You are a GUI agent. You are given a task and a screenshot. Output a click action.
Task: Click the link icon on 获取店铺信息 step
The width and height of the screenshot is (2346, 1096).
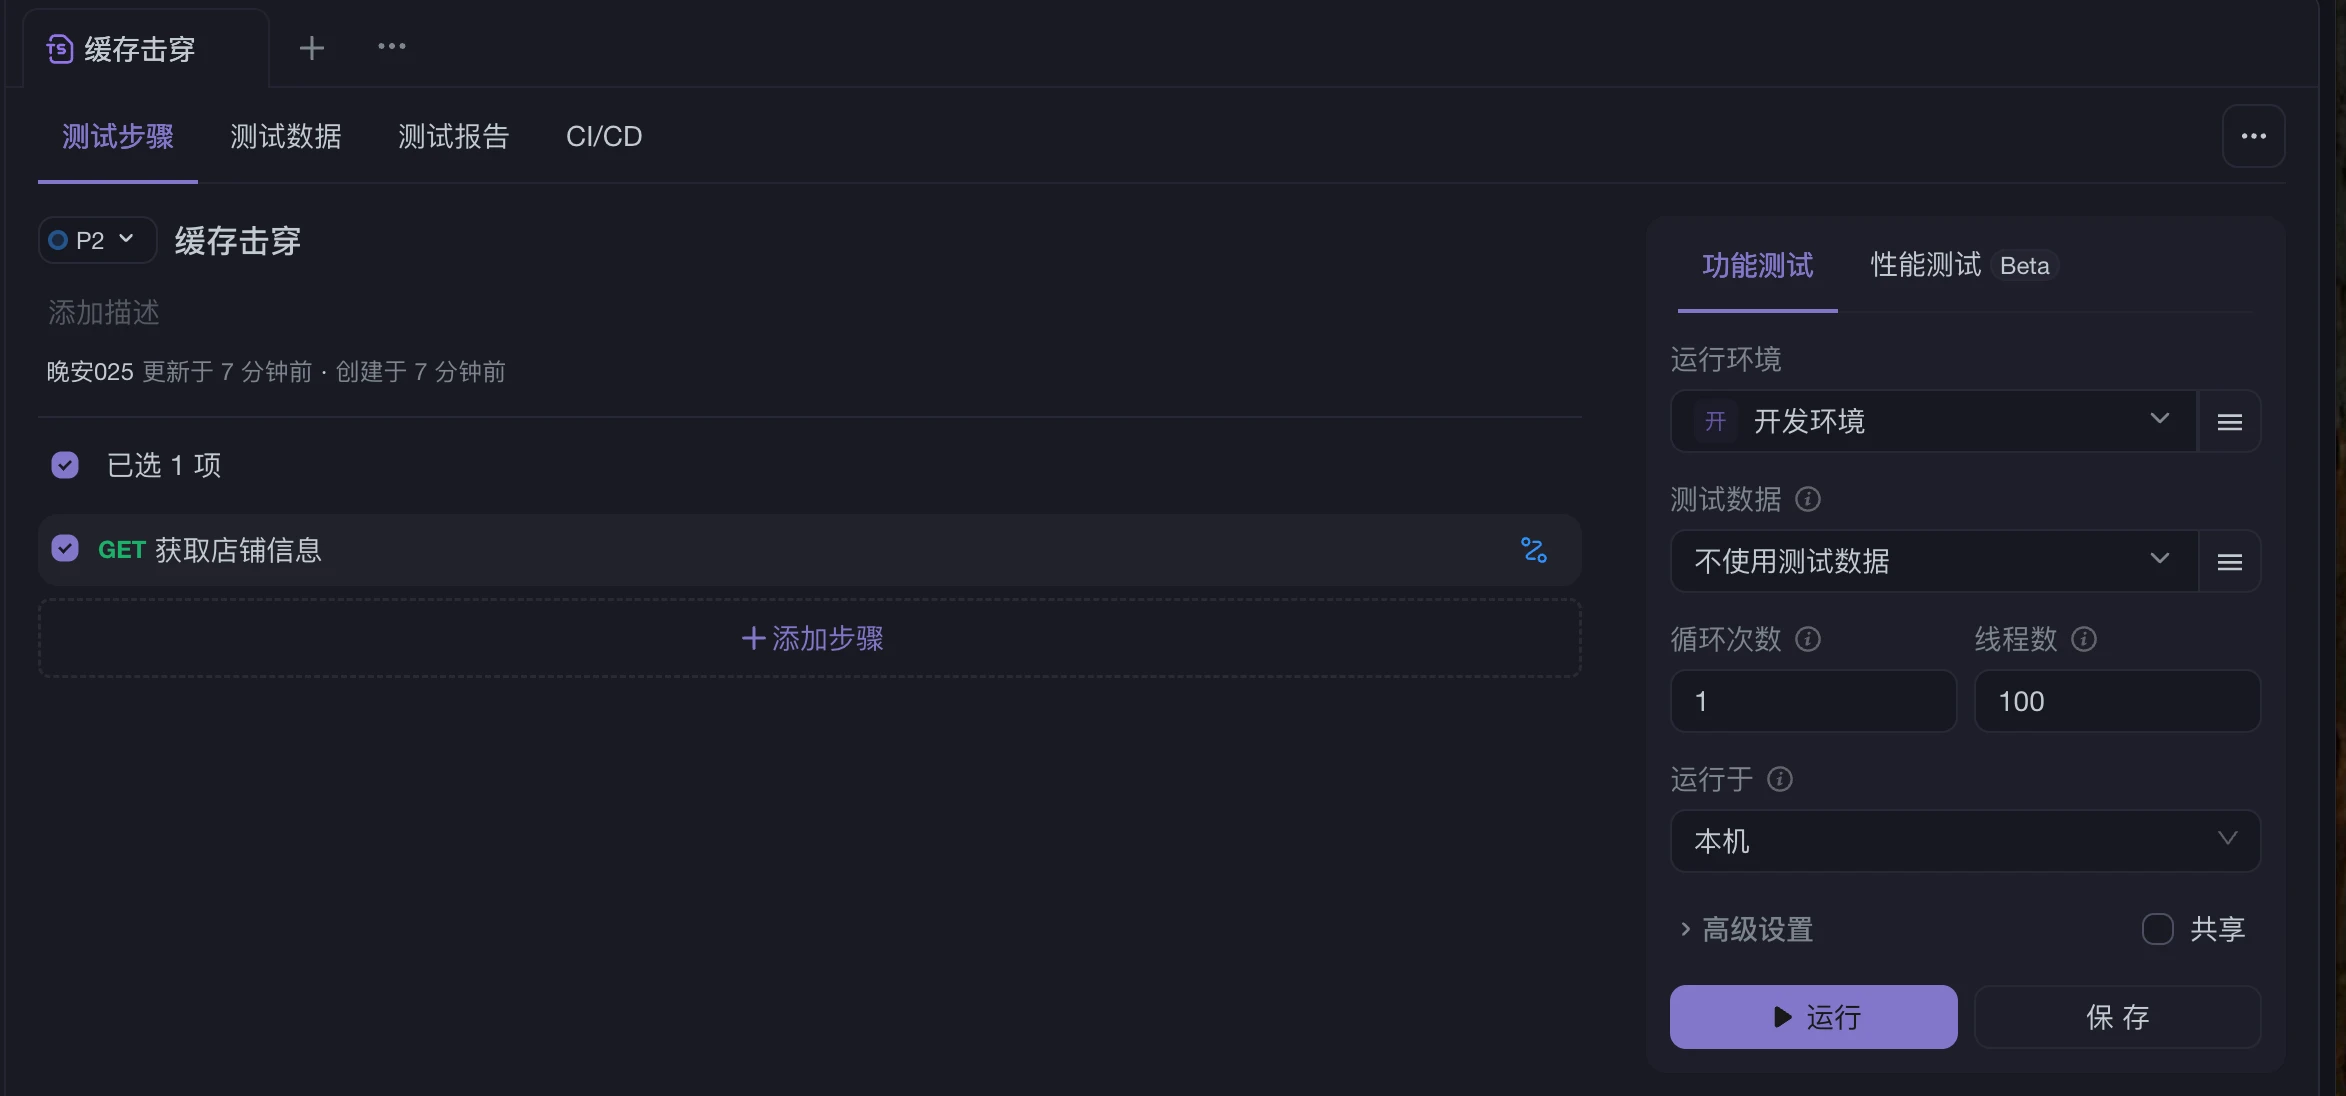1534,550
